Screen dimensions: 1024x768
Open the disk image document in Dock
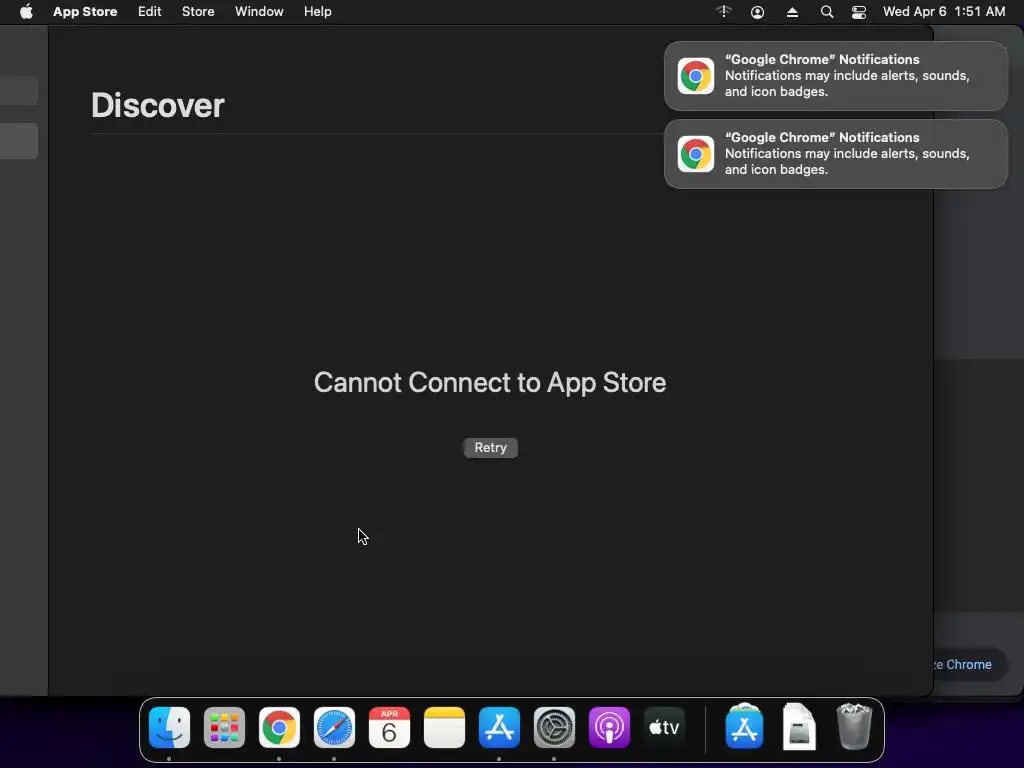799,727
